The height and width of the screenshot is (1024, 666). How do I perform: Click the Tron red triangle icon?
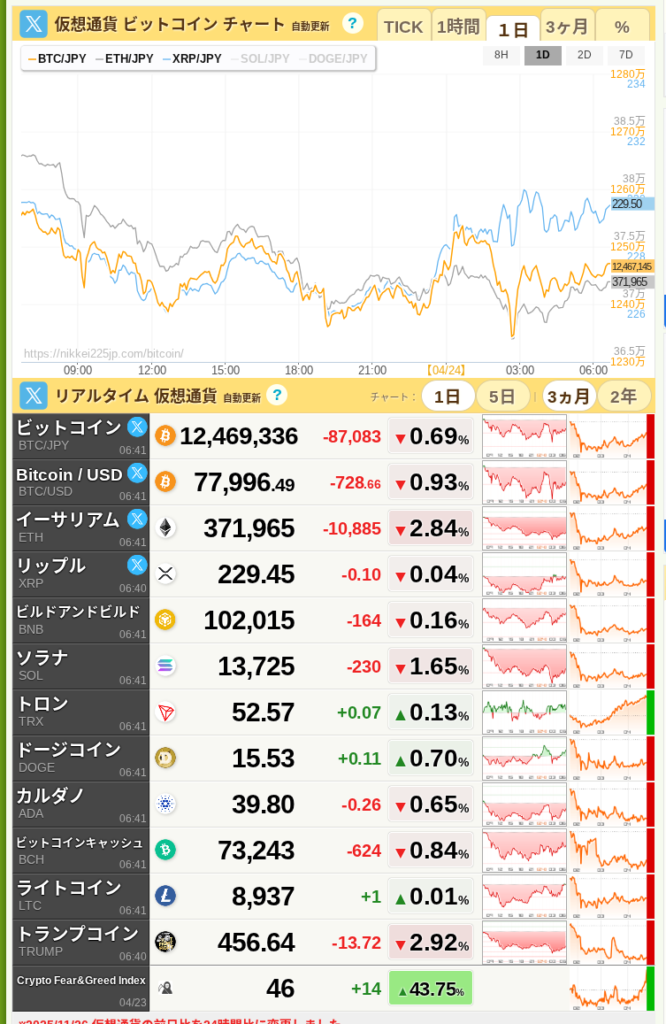(x=165, y=712)
